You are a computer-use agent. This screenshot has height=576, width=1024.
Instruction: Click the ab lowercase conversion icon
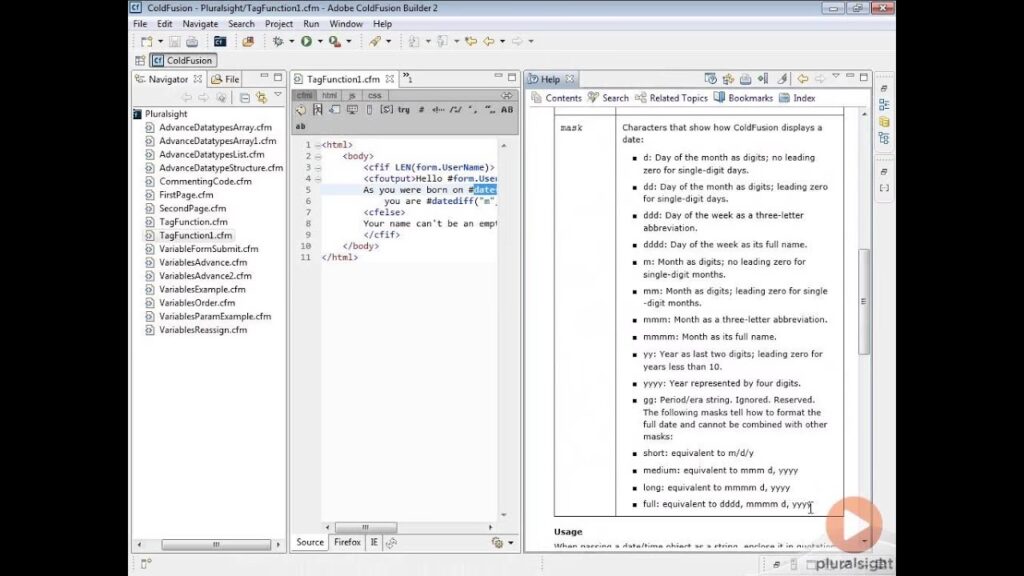[300, 126]
